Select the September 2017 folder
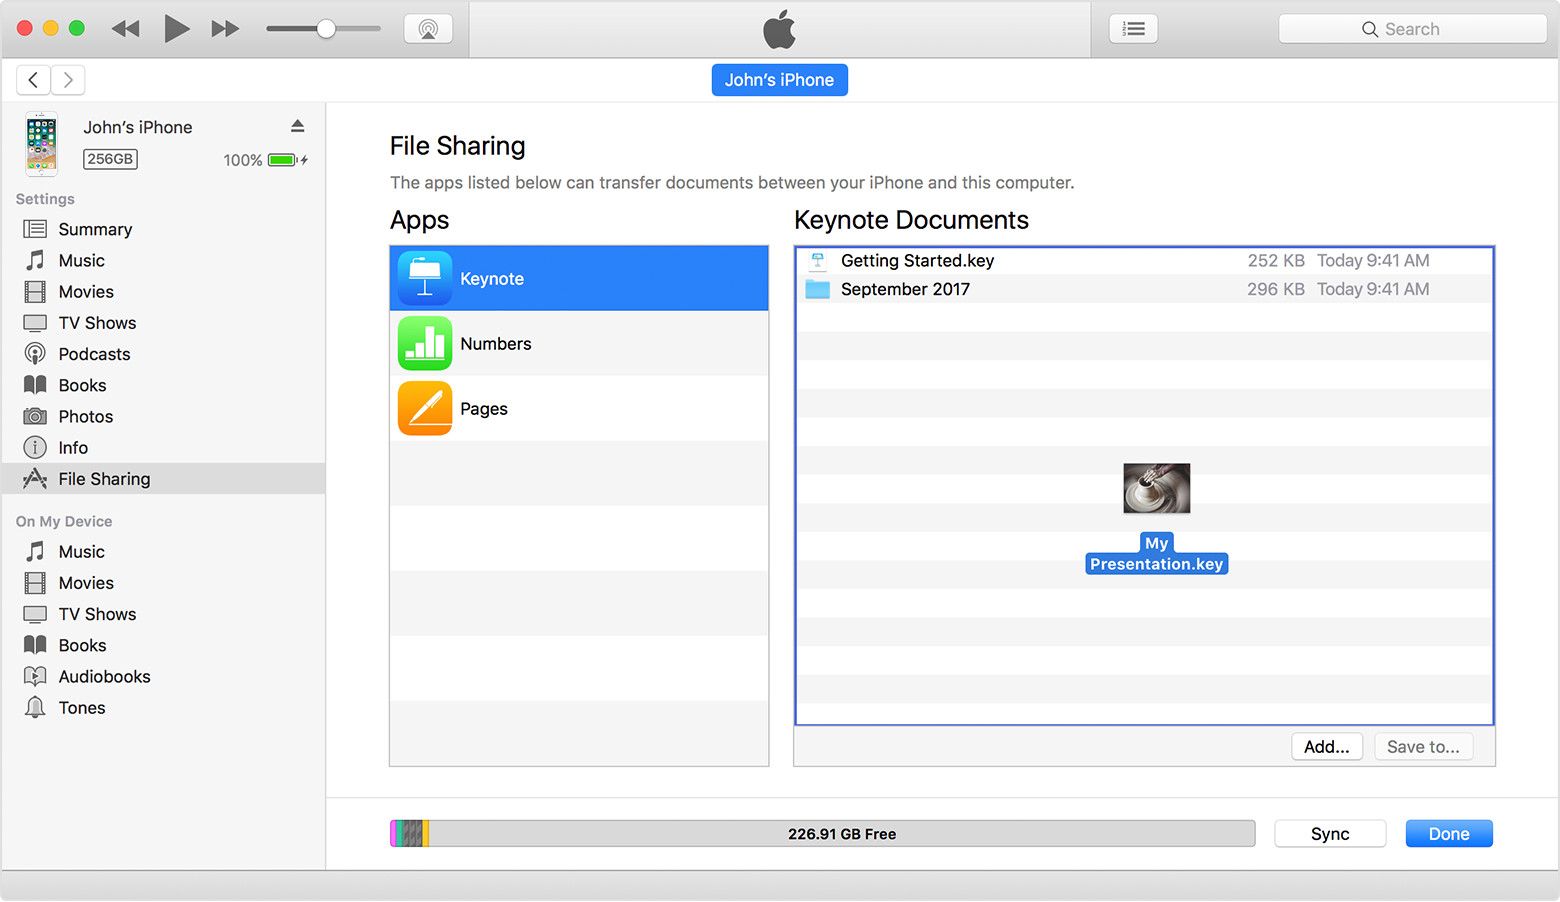Image resolution: width=1560 pixels, height=902 pixels. [x=1144, y=289]
